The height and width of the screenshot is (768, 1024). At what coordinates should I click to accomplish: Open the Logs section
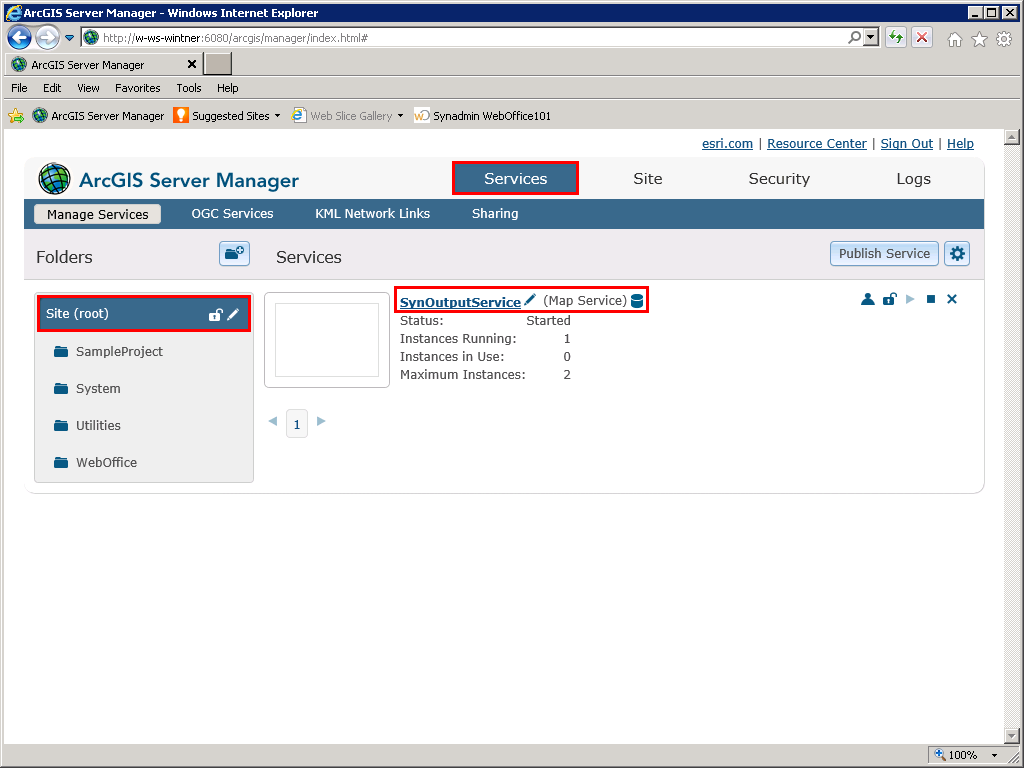913,178
